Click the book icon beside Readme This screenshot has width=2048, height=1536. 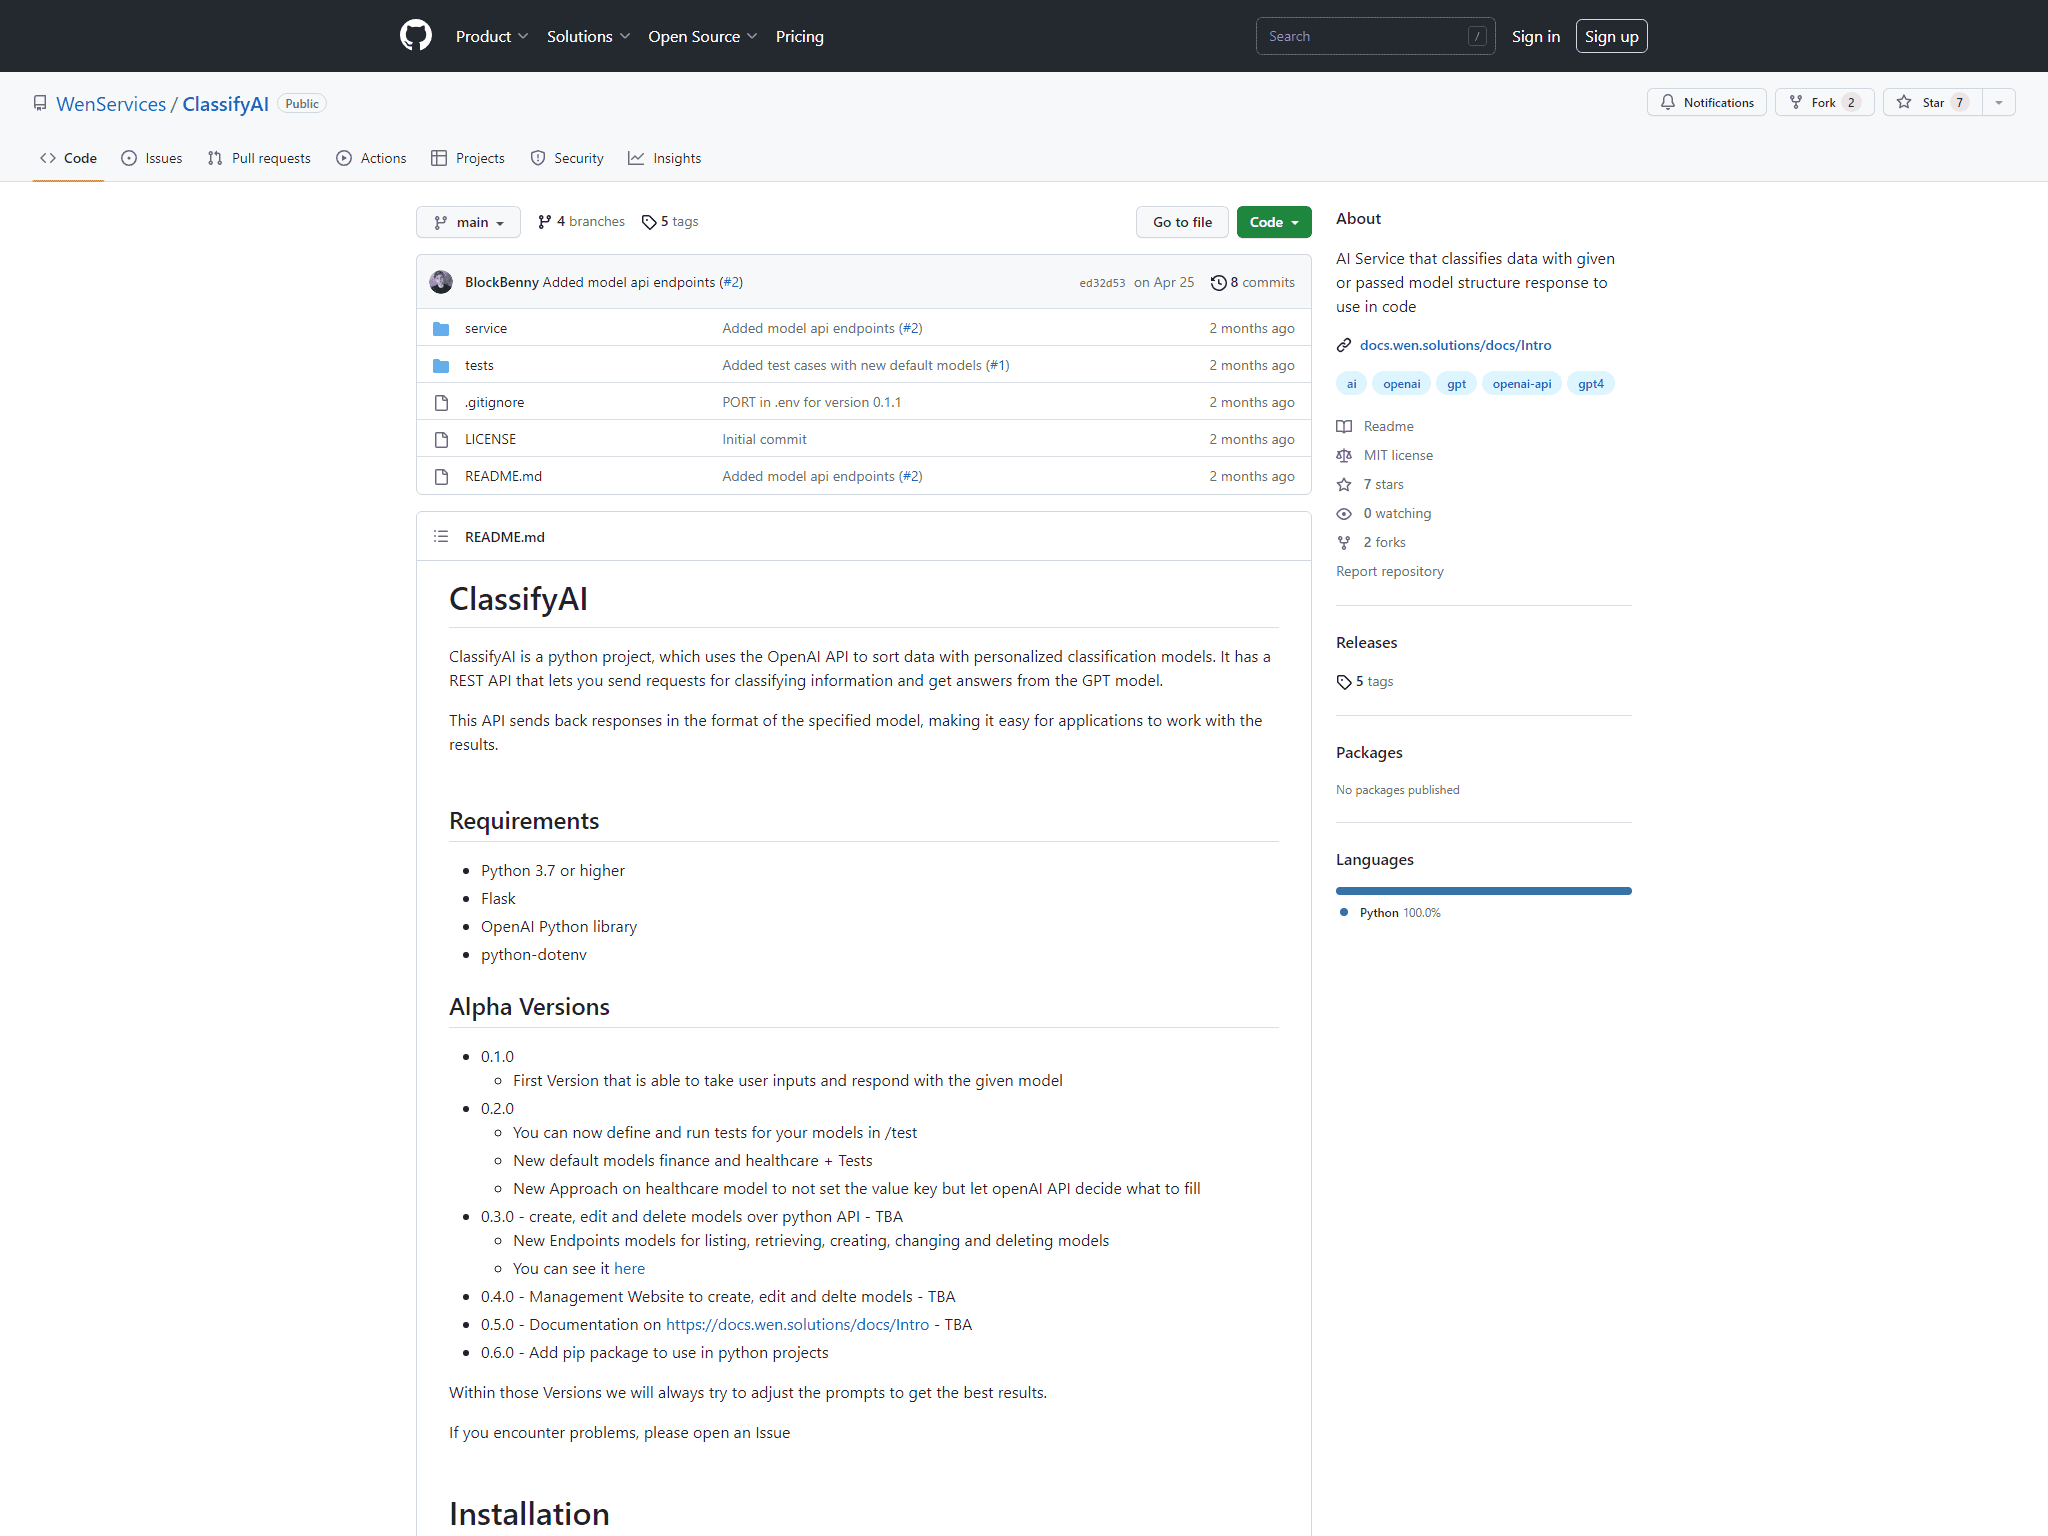coord(1344,426)
